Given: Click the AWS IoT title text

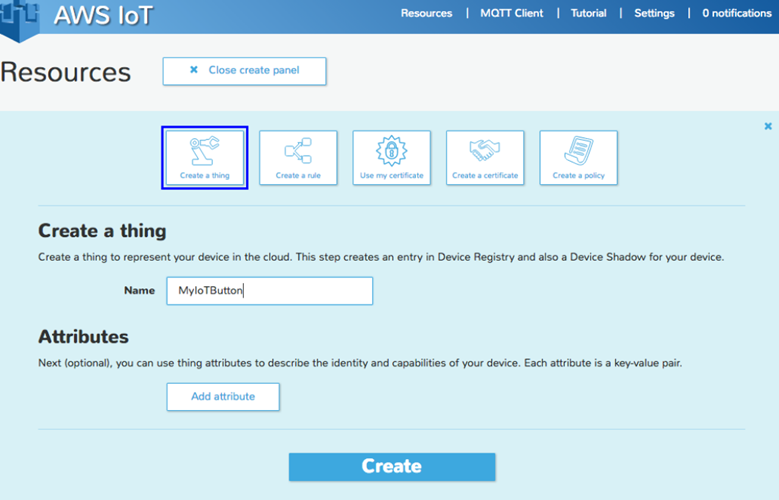Looking at the screenshot, I should [x=103, y=16].
